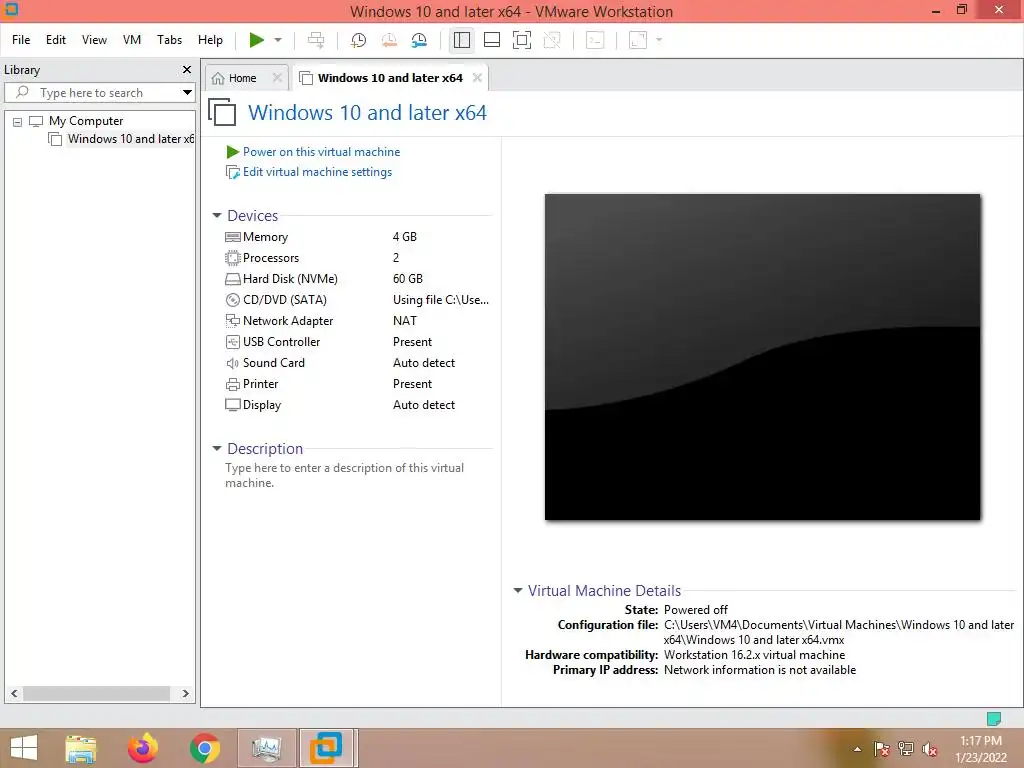Viewport: 1024px width, 768px height.
Task: Click Edit virtual machine settings link
Action: (x=317, y=172)
